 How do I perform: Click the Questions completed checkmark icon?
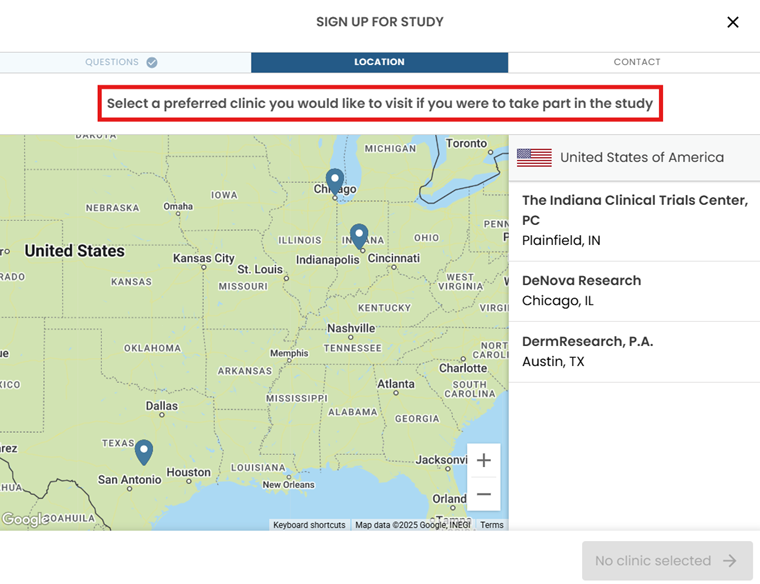[152, 62]
